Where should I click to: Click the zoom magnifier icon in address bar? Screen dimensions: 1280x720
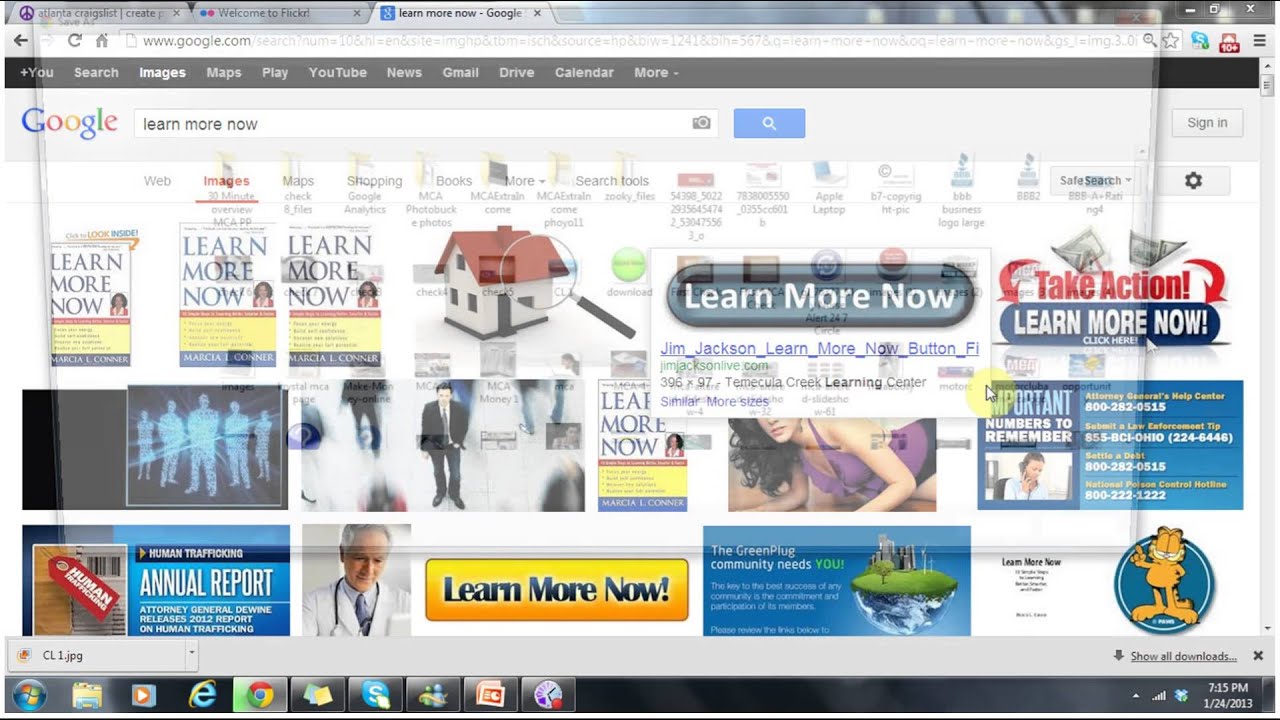[1150, 41]
